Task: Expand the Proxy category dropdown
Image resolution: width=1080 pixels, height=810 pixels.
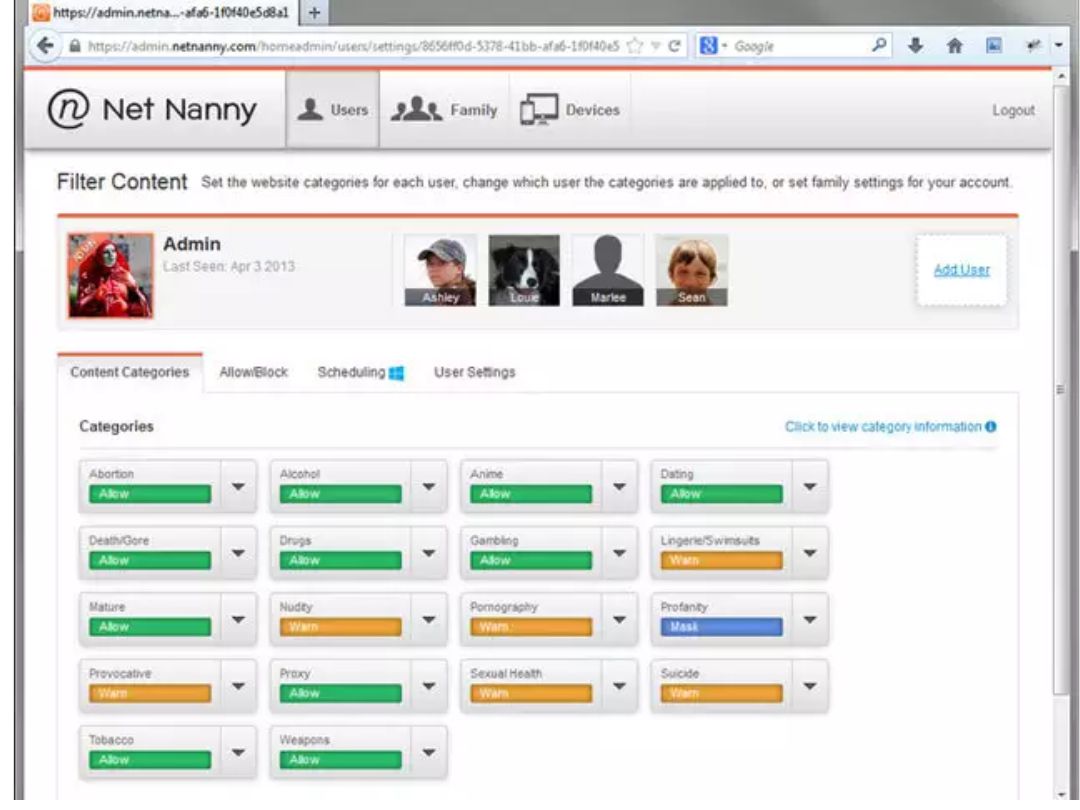Action: (429, 686)
